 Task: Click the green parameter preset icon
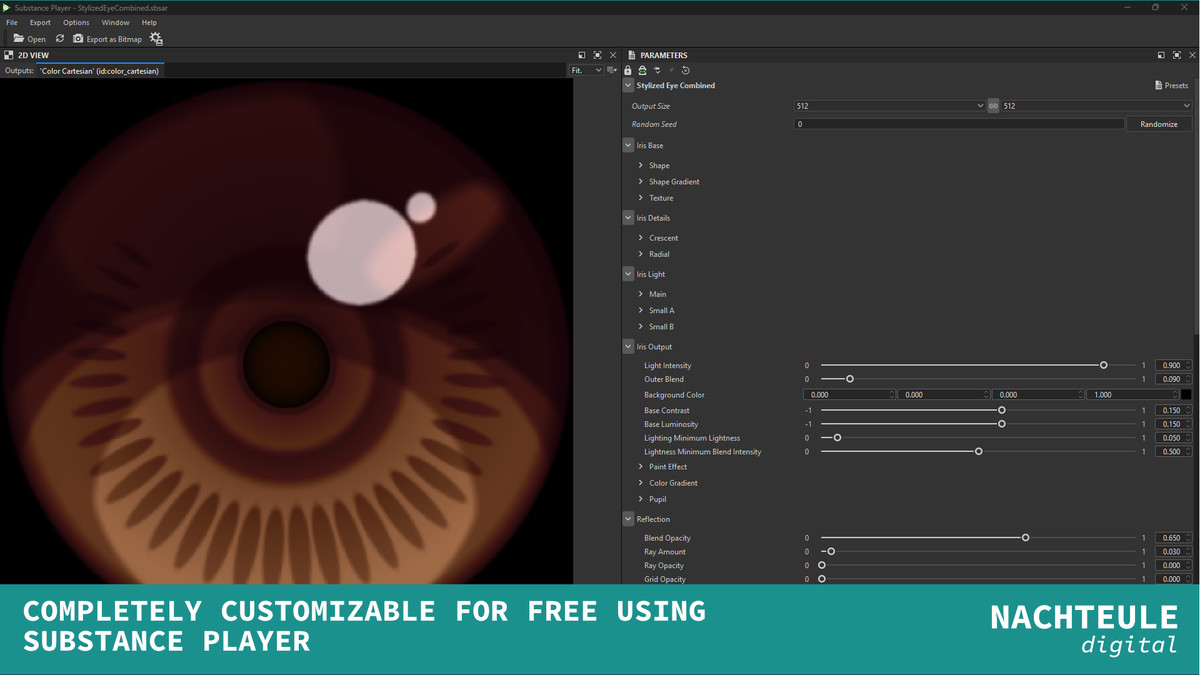click(642, 71)
